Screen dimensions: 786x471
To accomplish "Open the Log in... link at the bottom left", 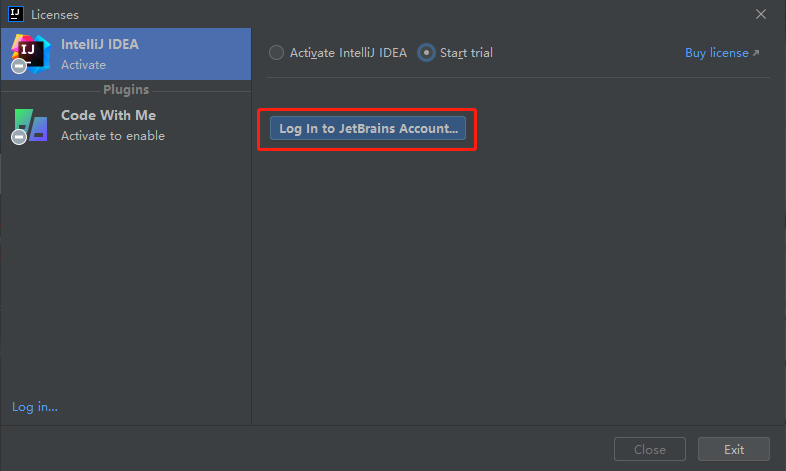I will (x=35, y=406).
